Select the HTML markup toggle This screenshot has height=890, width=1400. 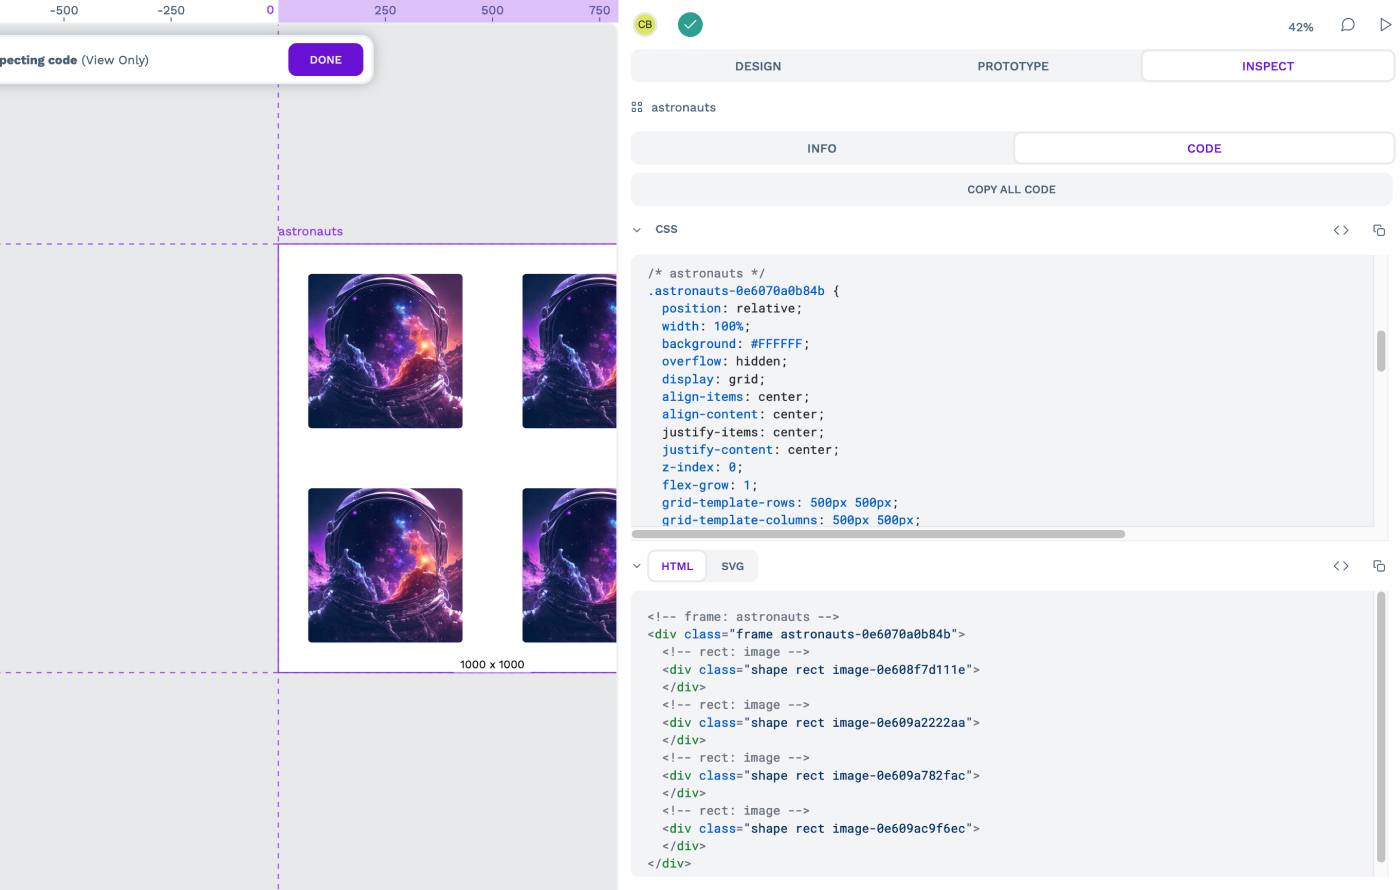coord(677,566)
